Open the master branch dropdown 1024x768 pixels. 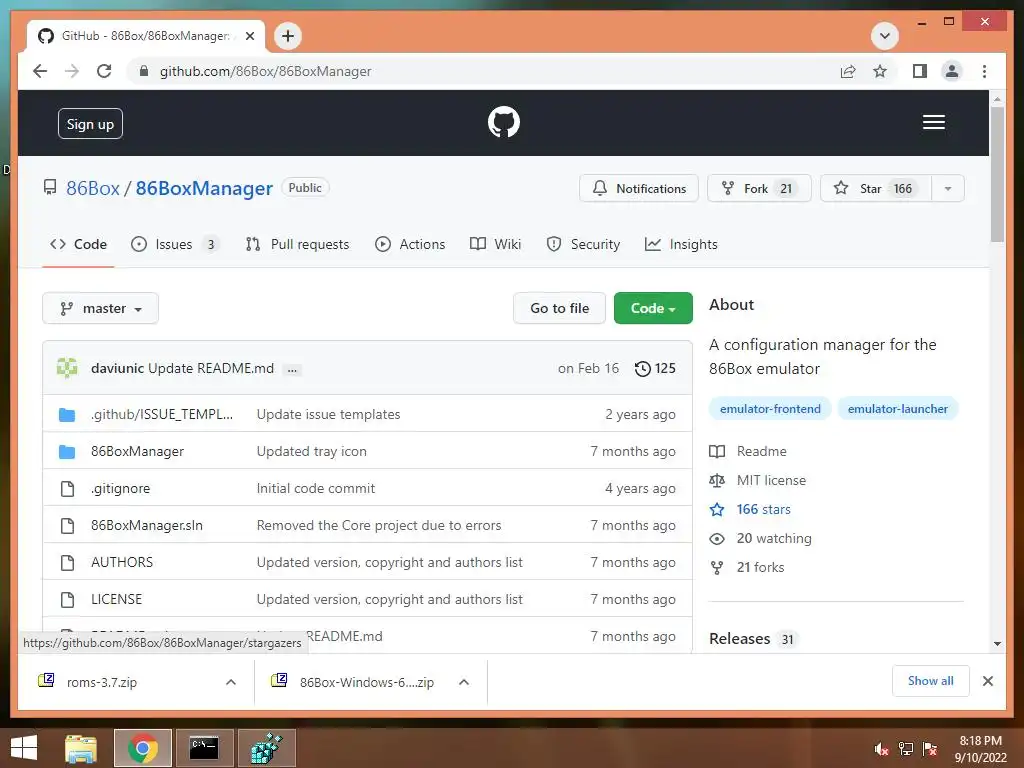pos(100,308)
